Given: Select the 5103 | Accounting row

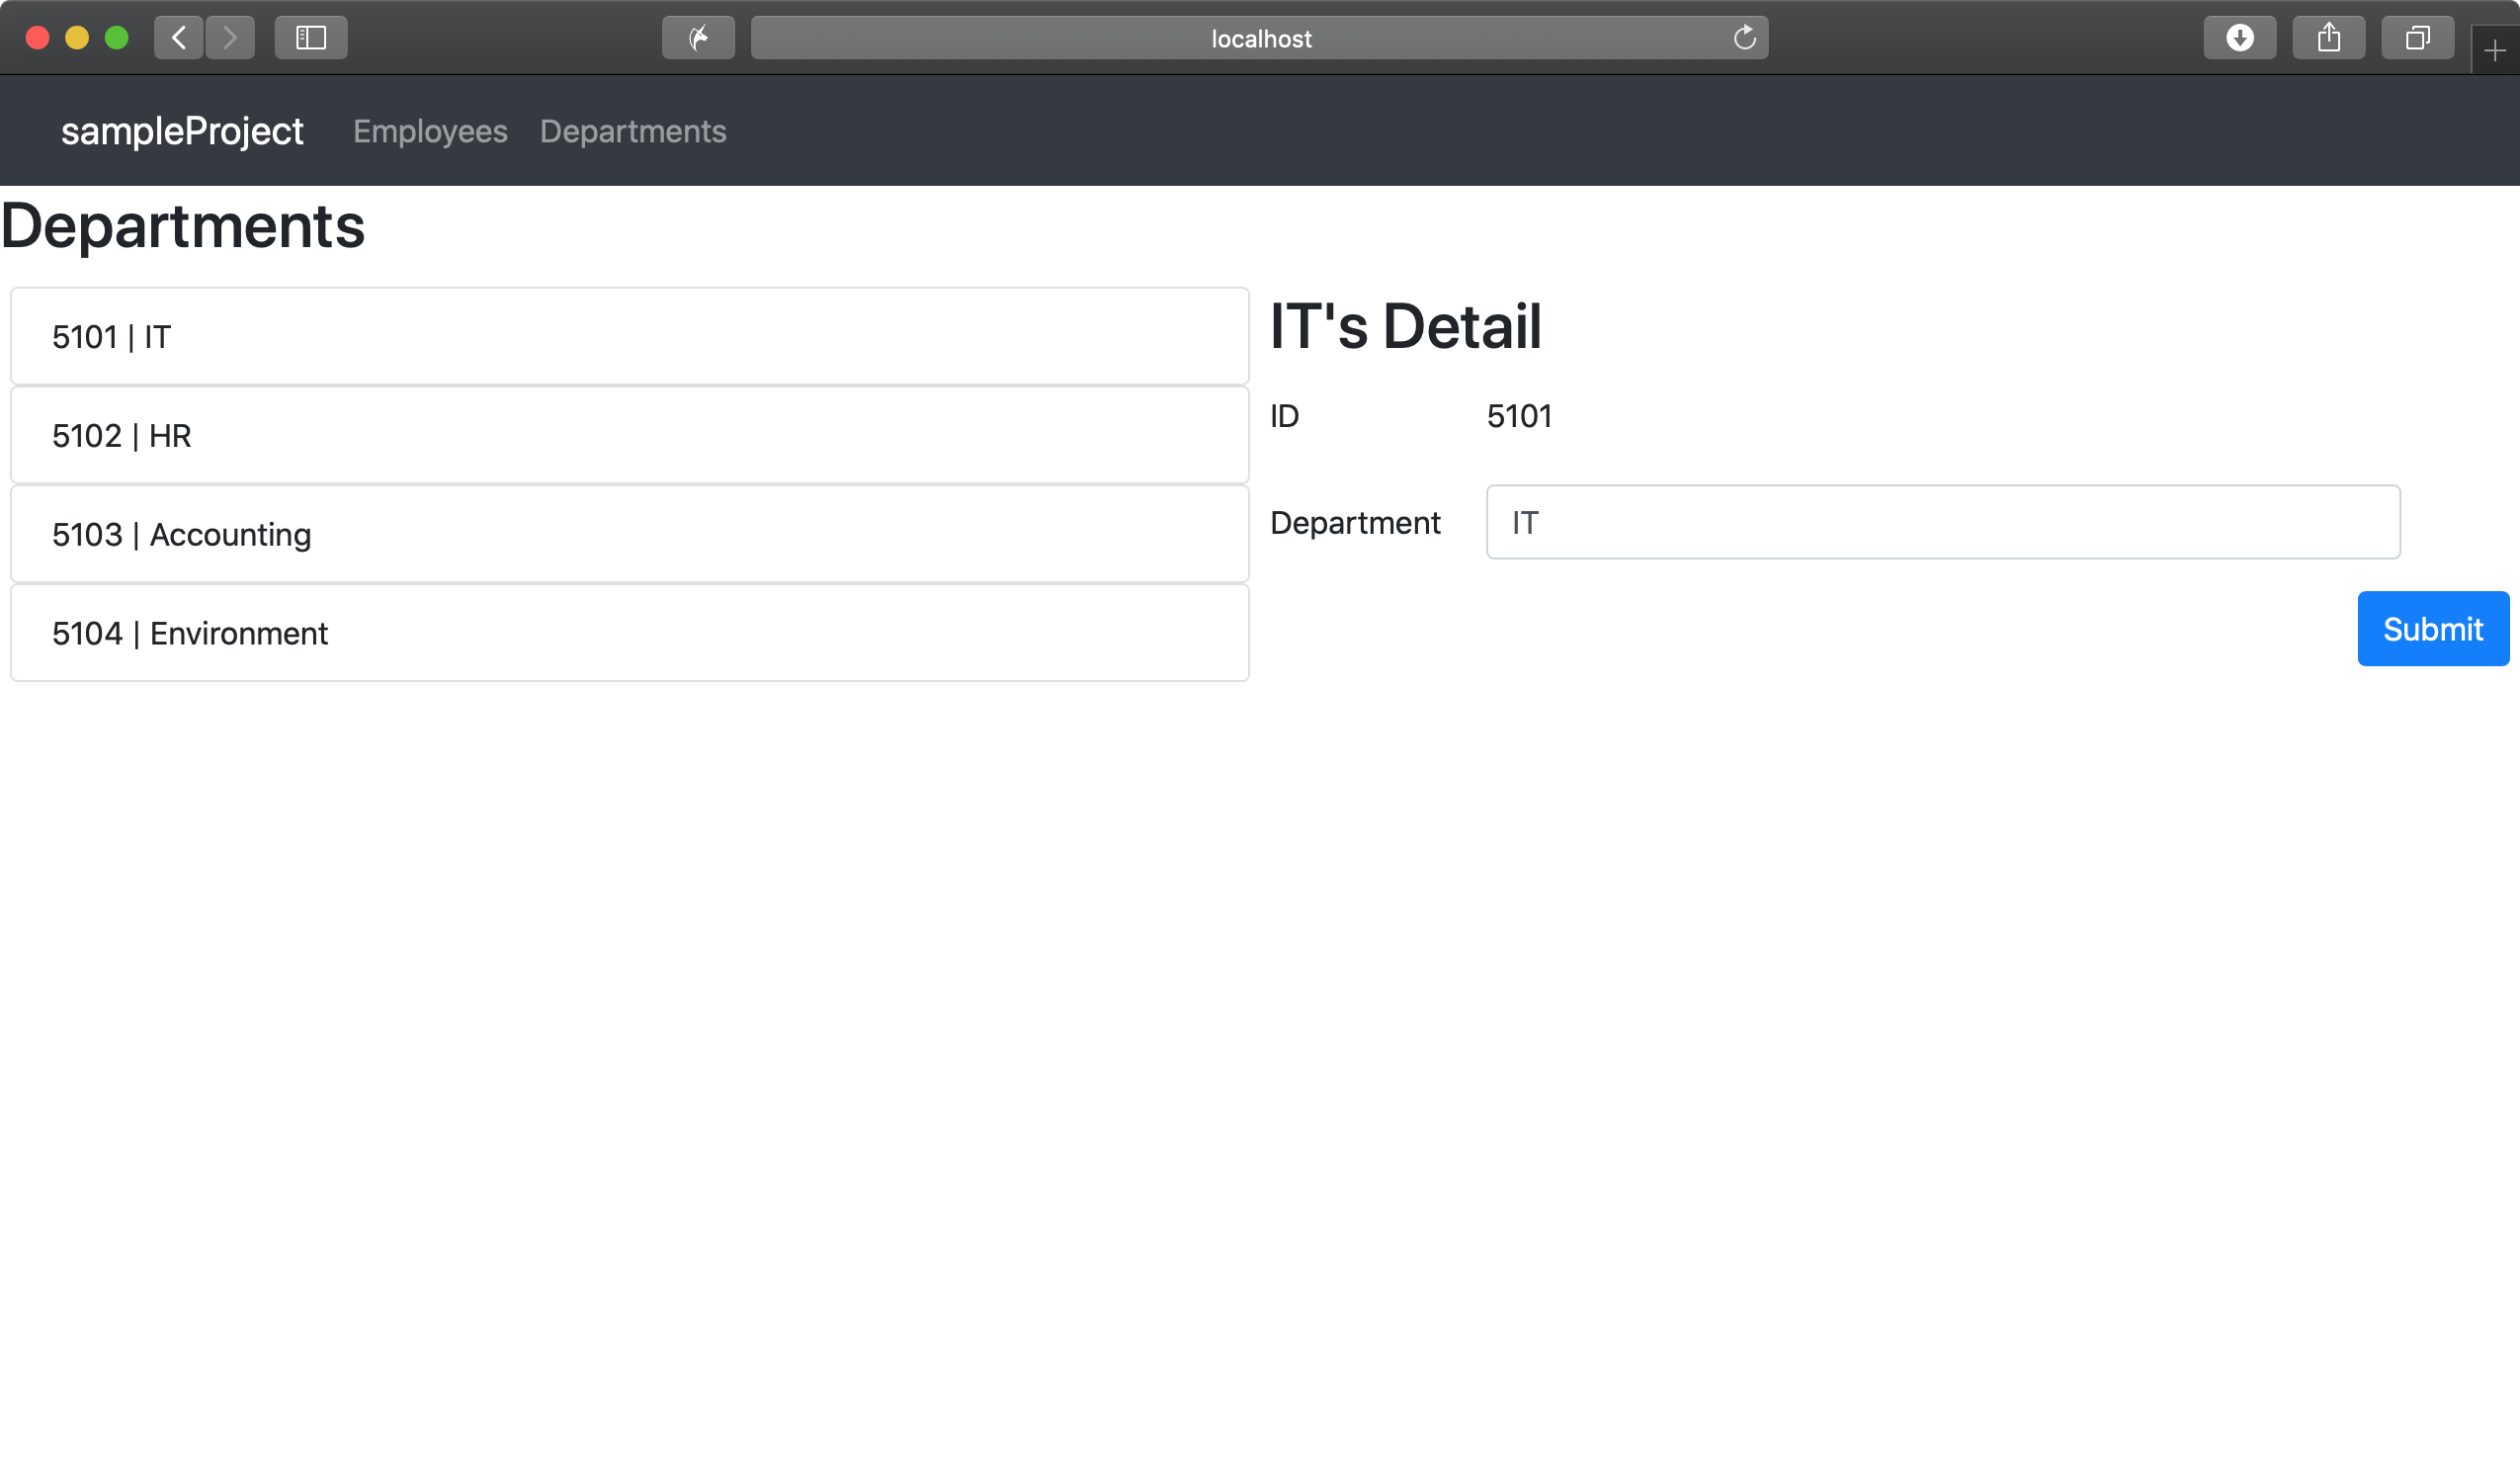Looking at the screenshot, I should pos(629,535).
